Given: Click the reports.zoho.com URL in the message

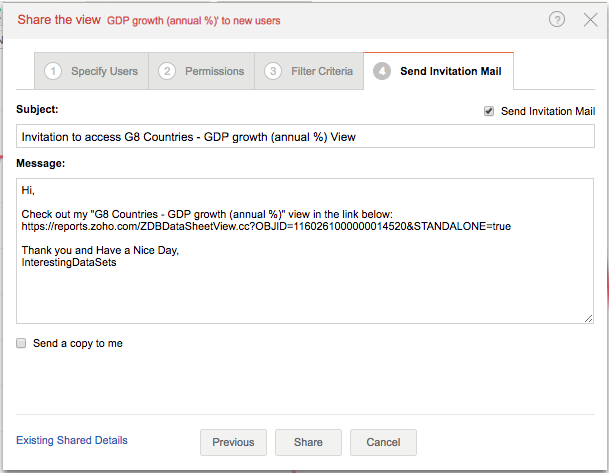Looking at the screenshot, I should (x=265, y=227).
